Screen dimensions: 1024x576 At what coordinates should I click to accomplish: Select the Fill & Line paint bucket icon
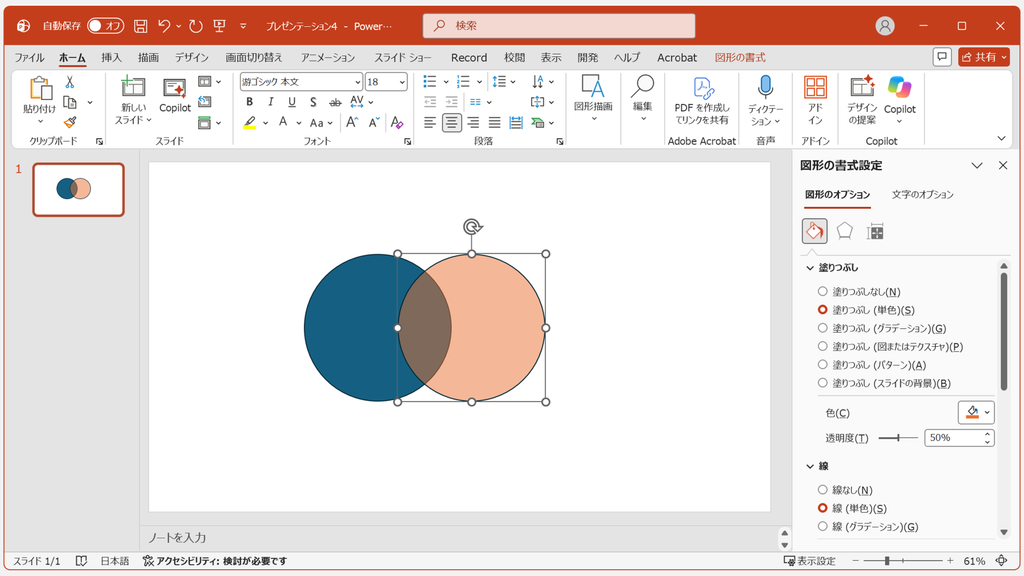click(814, 231)
